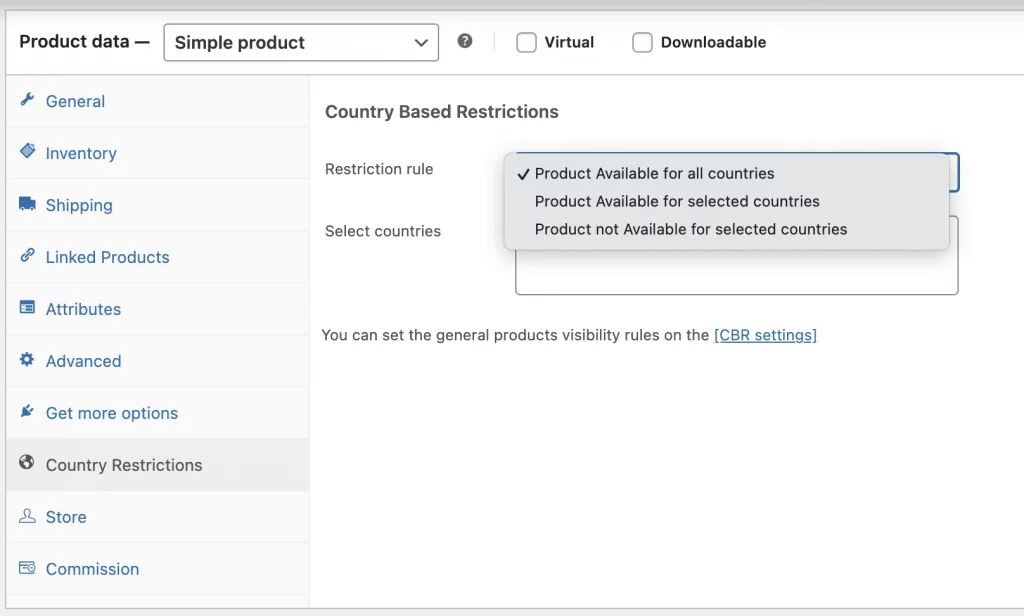The width and height of the screenshot is (1024, 616).
Task: Click the Country Restrictions globe icon
Action: (27, 464)
